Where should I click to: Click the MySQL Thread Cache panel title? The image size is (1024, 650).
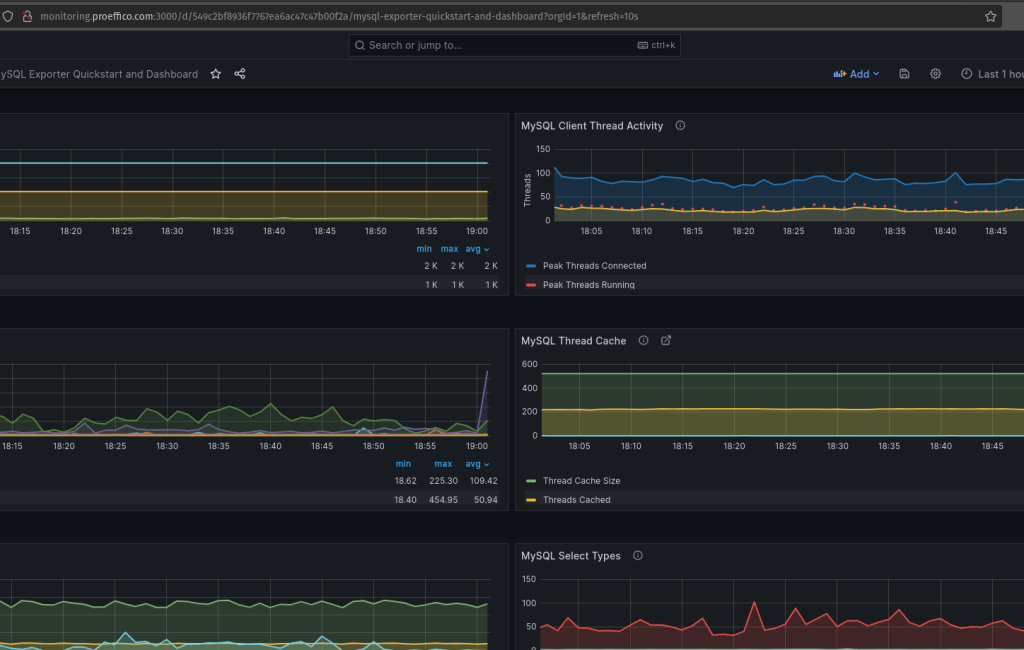573,341
